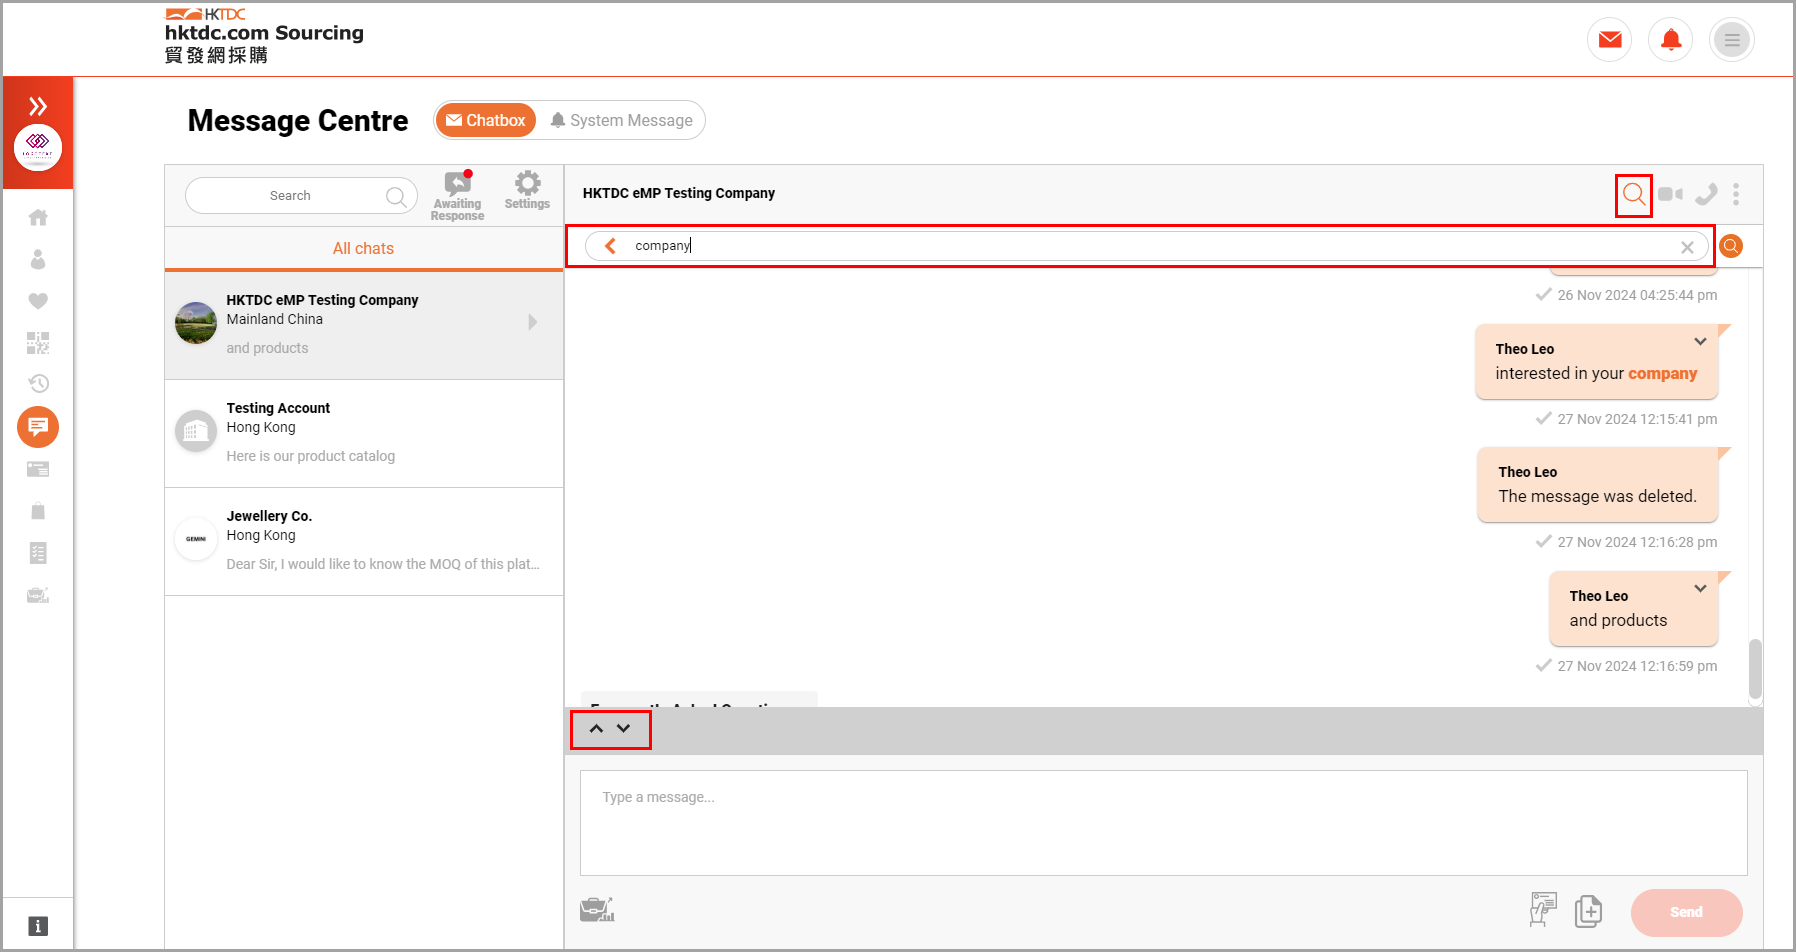Click Jewellery Co. avatar thumbnail
Screen dimensions: 1796x952
coord(196,539)
